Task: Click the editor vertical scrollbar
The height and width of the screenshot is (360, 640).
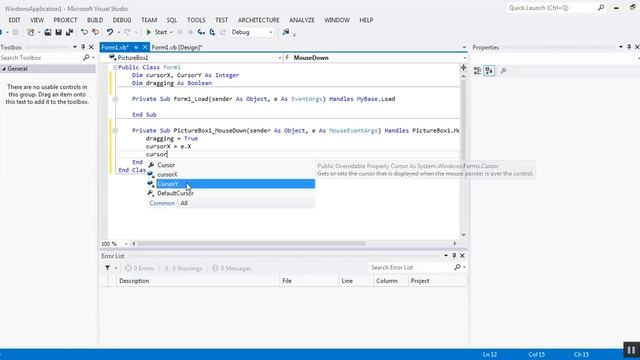Action: tap(463, 156)
